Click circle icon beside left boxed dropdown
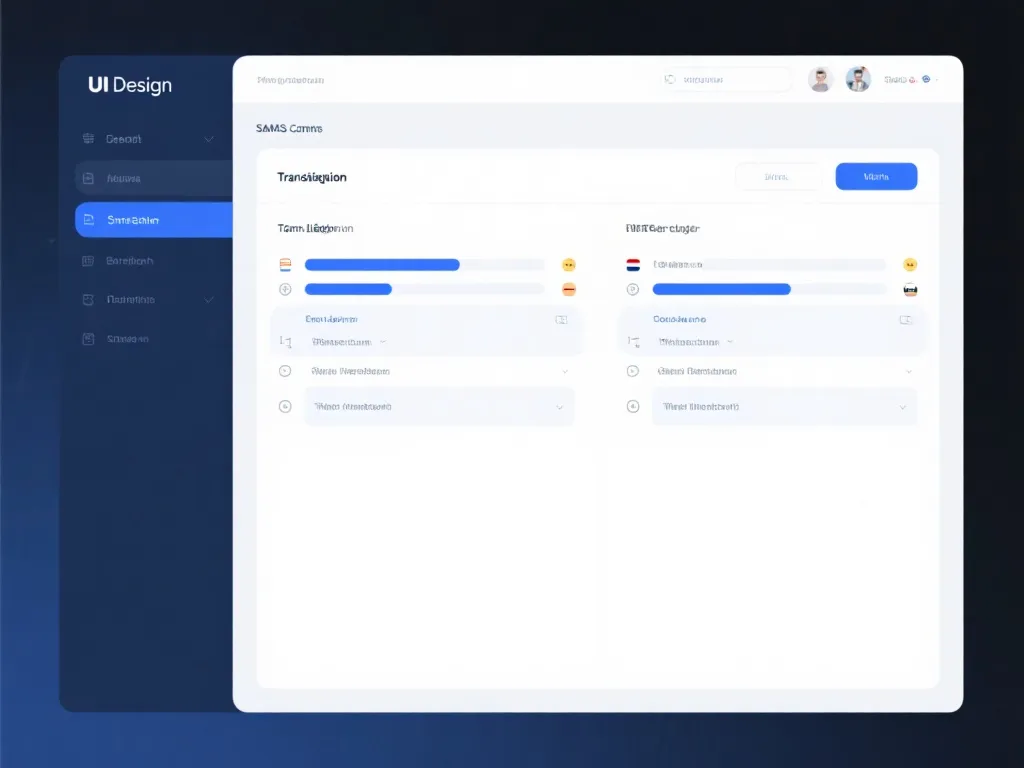The width and height of the screenshot is (1024, 768). coord(285,406)
